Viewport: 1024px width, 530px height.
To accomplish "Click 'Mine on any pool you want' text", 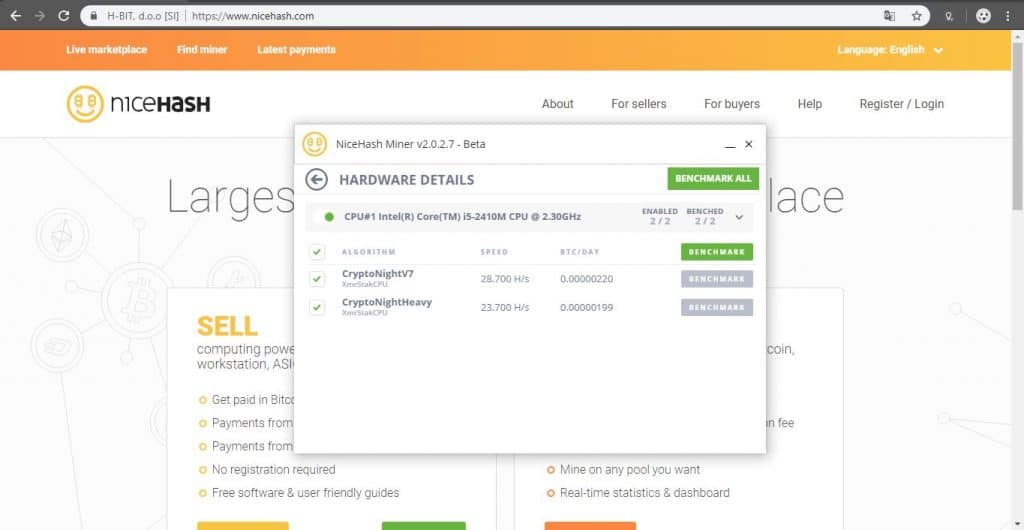I will coord(630,469).
